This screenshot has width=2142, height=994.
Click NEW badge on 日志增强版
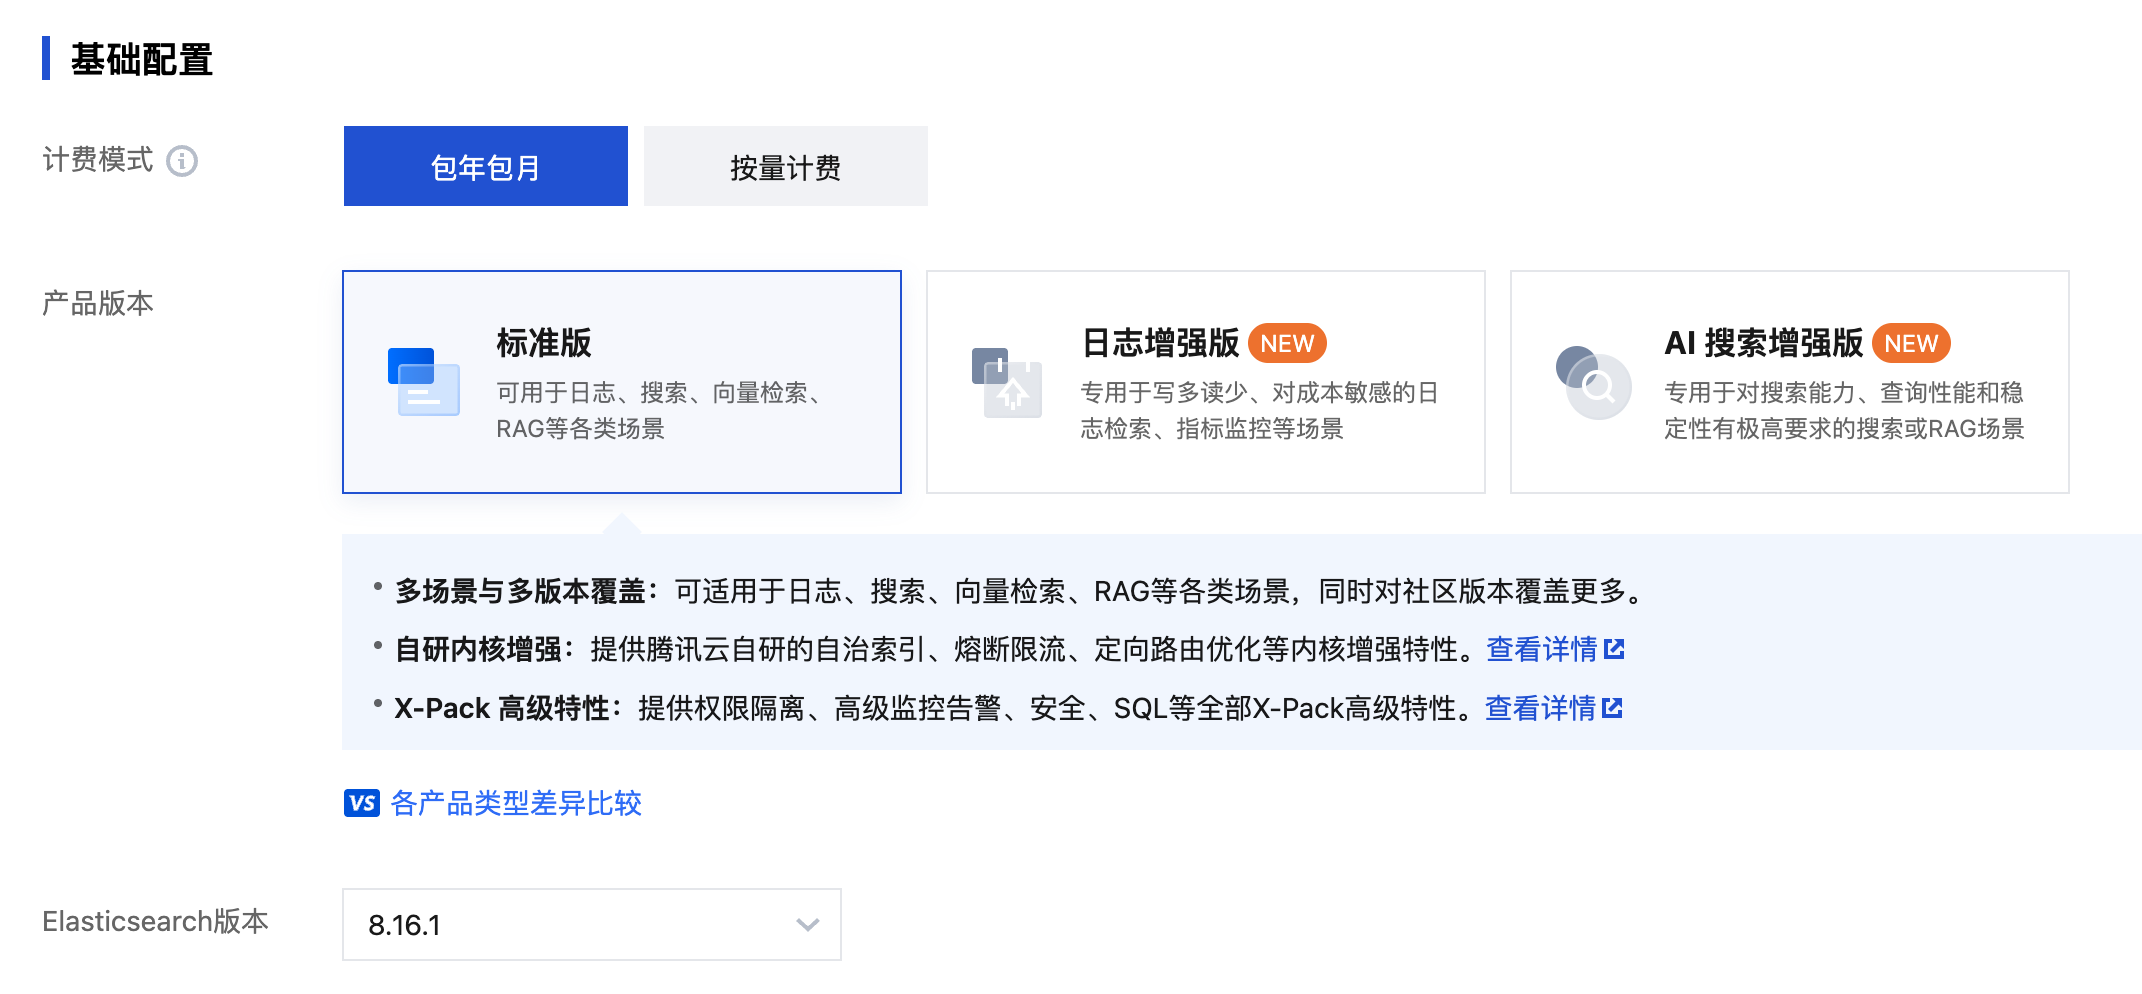(1287, 343)
